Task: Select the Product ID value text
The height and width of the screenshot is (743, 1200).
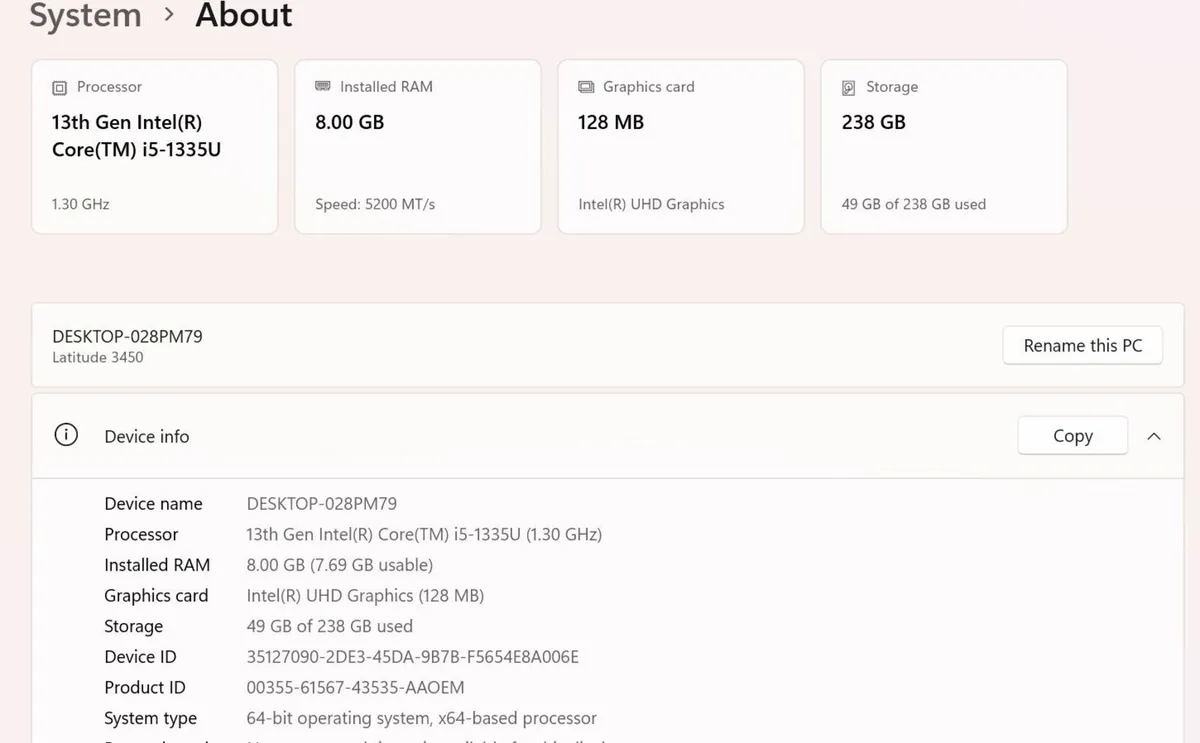Action: [355, 687]
